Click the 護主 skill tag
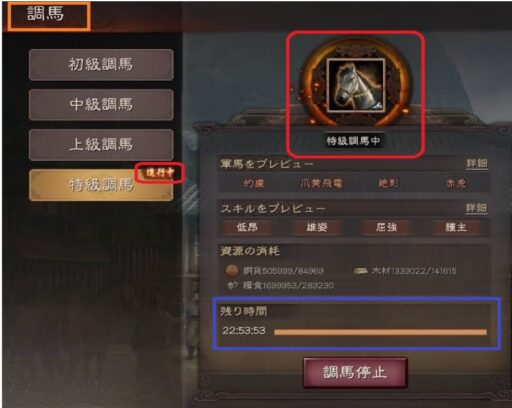The width and height of the screenshot is (512, 408). point(456,227)
